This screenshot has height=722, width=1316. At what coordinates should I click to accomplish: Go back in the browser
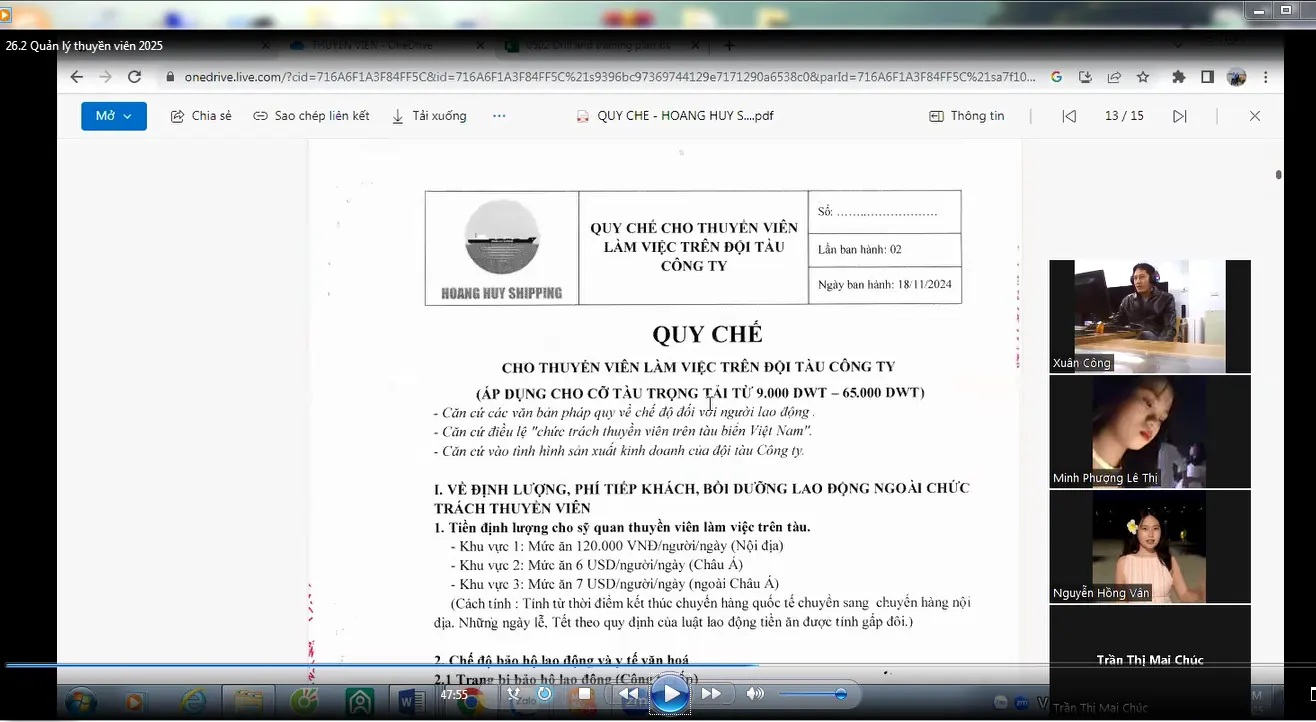coord(77,77)
